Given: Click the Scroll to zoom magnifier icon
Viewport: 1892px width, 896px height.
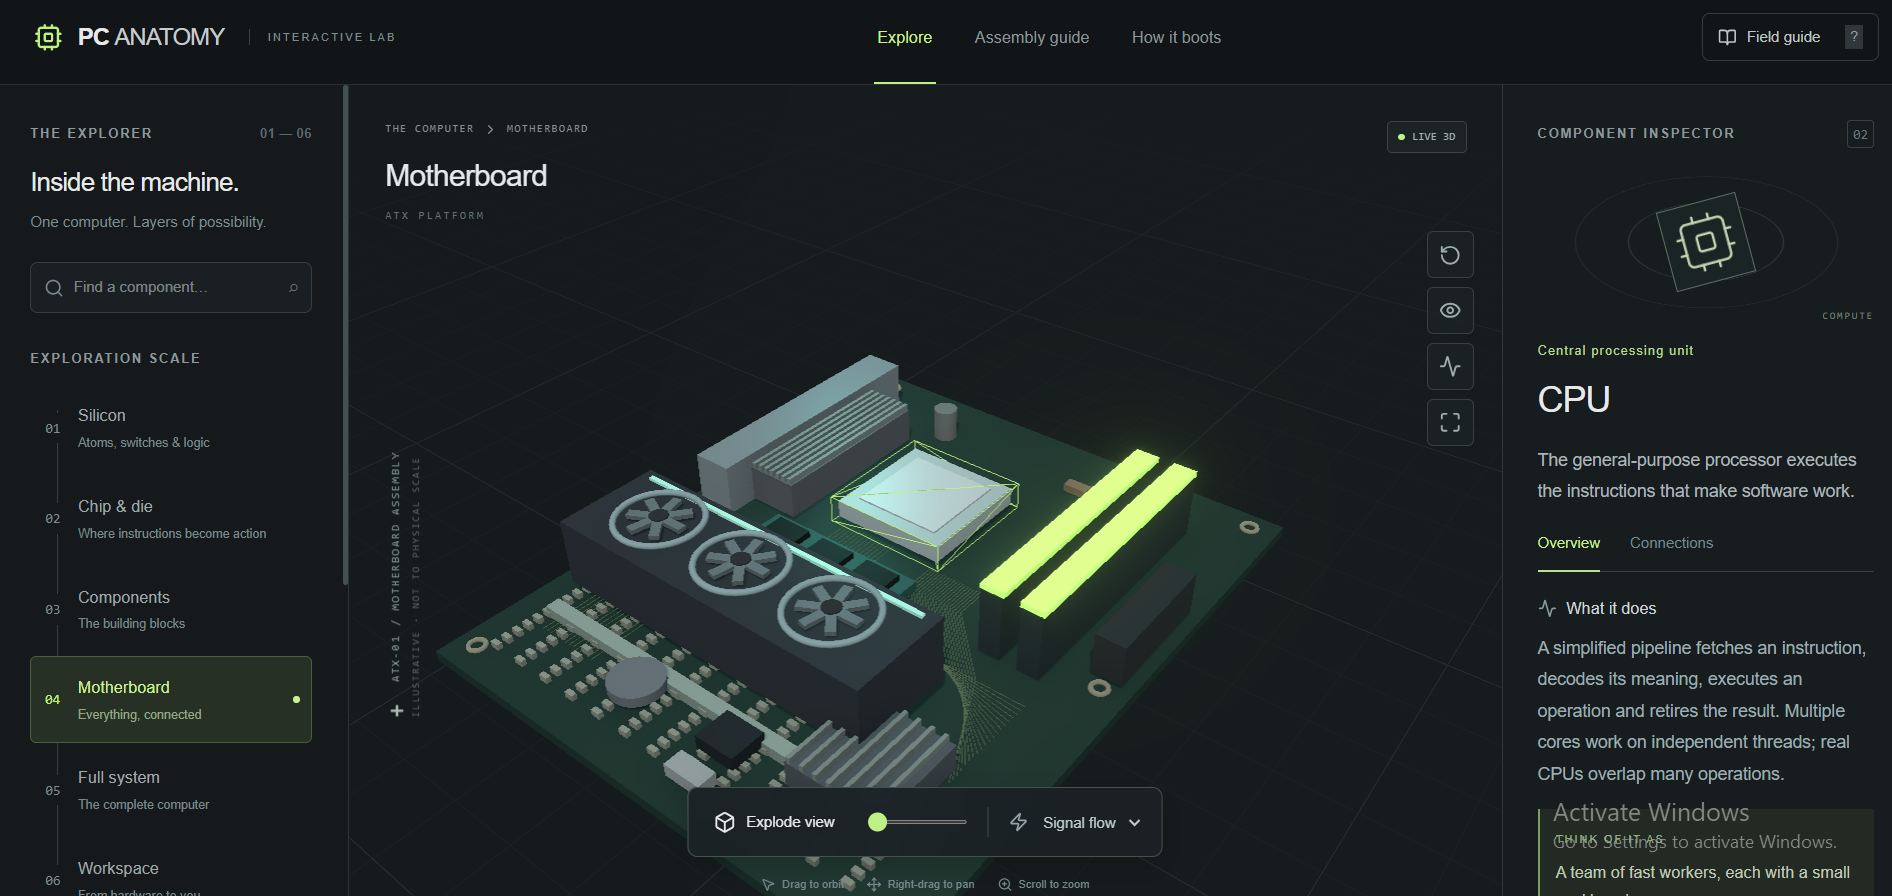Looking at the screenshot, I should [x=1005, y=884].
